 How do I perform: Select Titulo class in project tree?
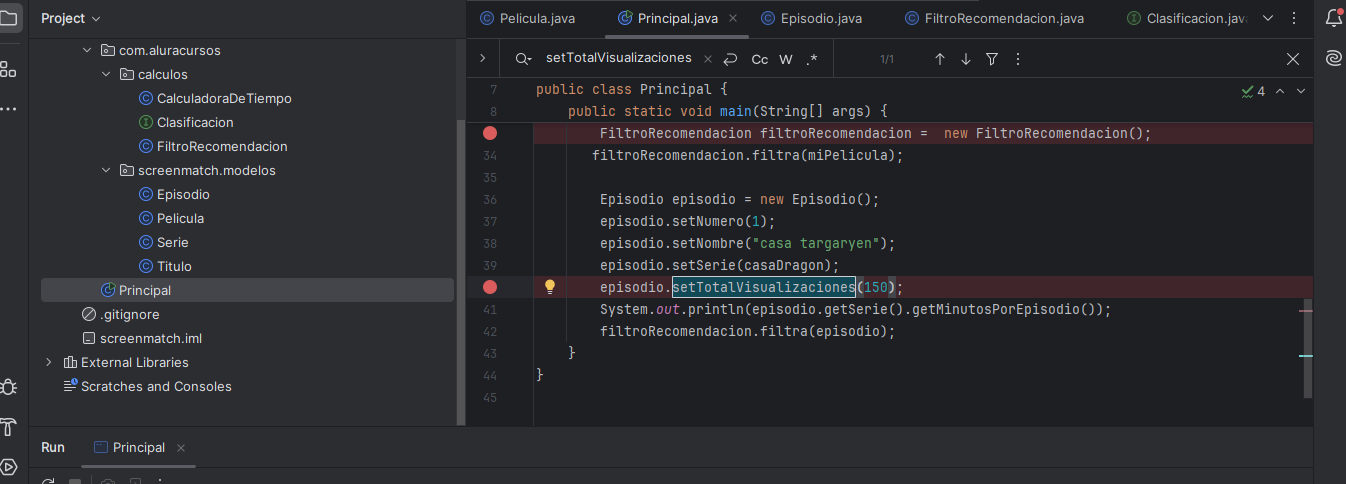[x=174, y=266]
